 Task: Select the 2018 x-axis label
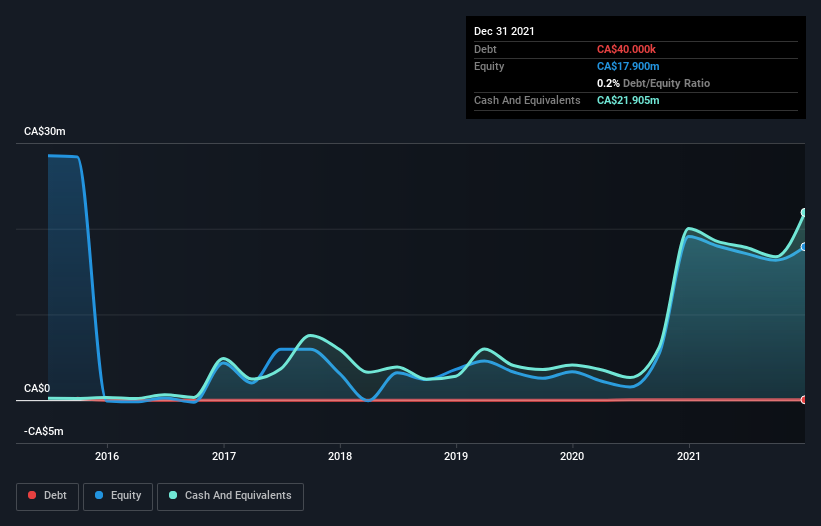click(340, 456)
